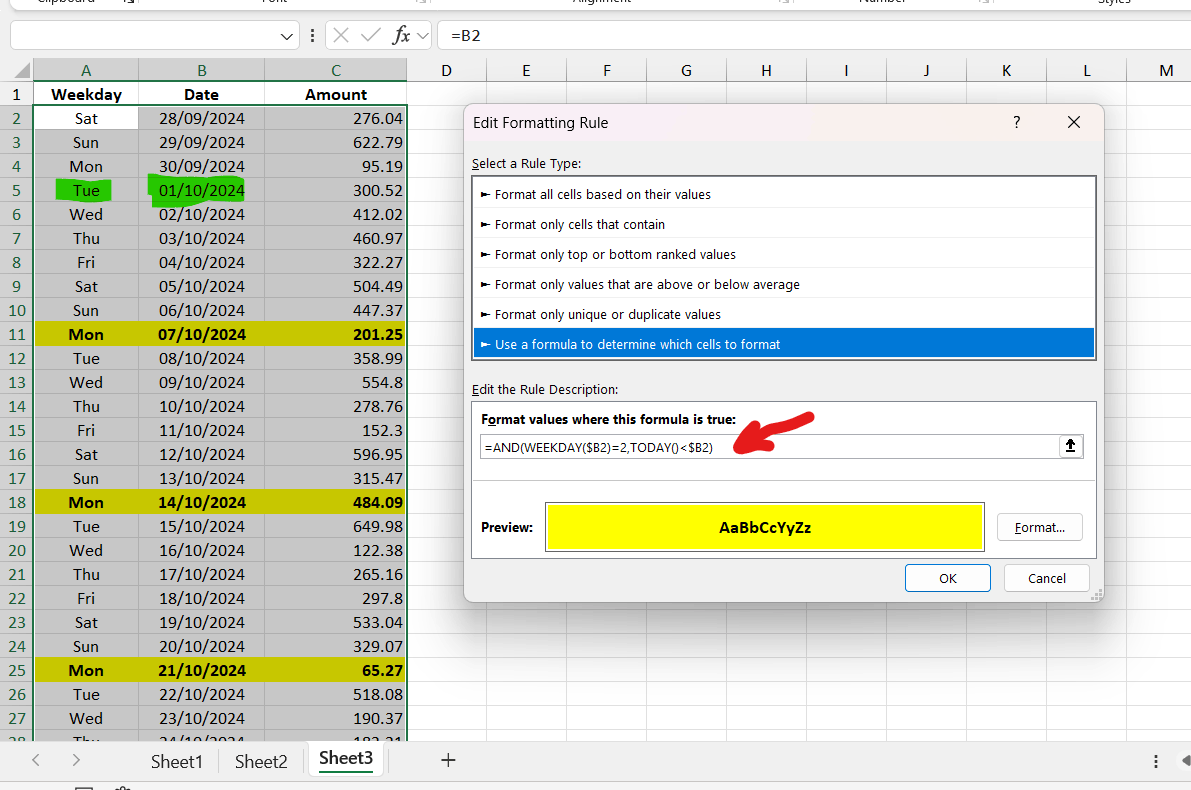Confirm the entry with the checkmark icon
Screen dimensions: 1191x790
click(371, 35)
